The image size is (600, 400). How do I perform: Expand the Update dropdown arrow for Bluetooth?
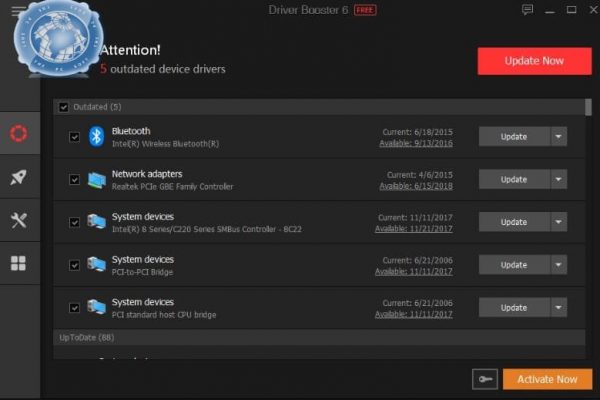tap(559, 137)
